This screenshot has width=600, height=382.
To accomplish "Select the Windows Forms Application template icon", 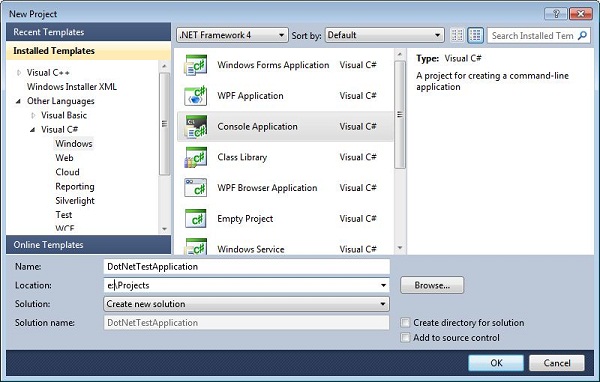I will pos(196,65).
